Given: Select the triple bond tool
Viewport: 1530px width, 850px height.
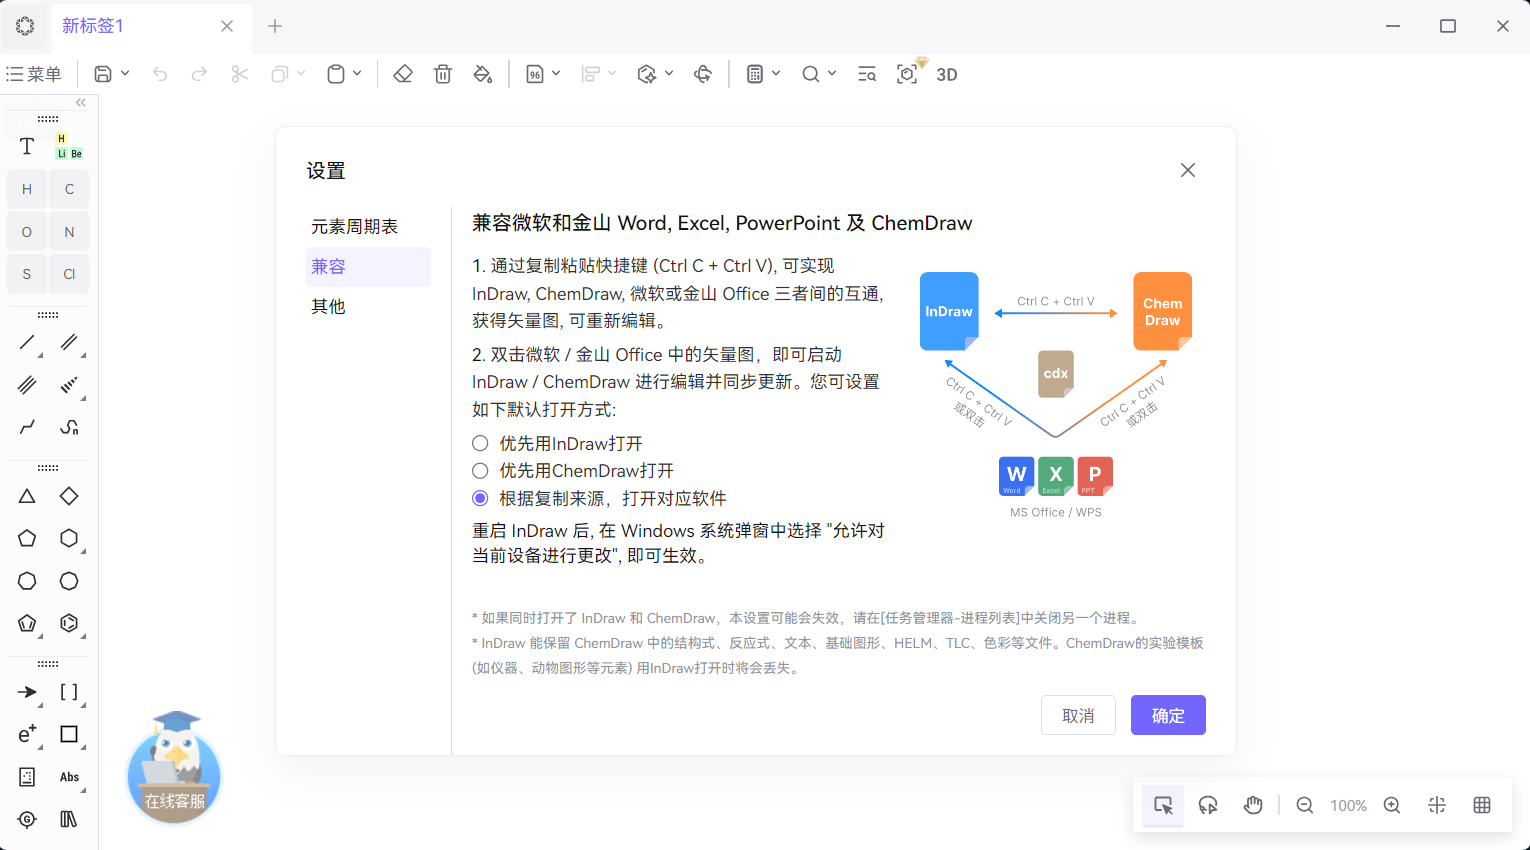Looking at the screenshot, I should 27,385.
